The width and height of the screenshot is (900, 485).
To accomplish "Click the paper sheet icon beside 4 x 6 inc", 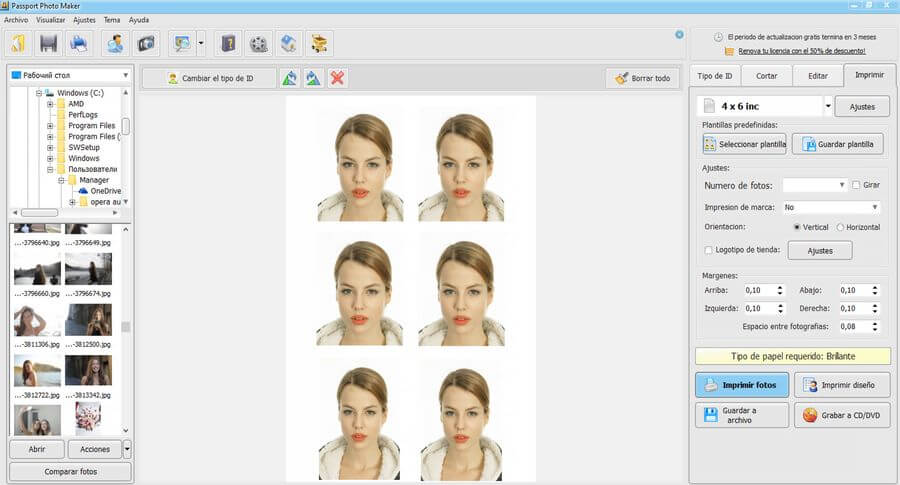I will pos(709,106).
